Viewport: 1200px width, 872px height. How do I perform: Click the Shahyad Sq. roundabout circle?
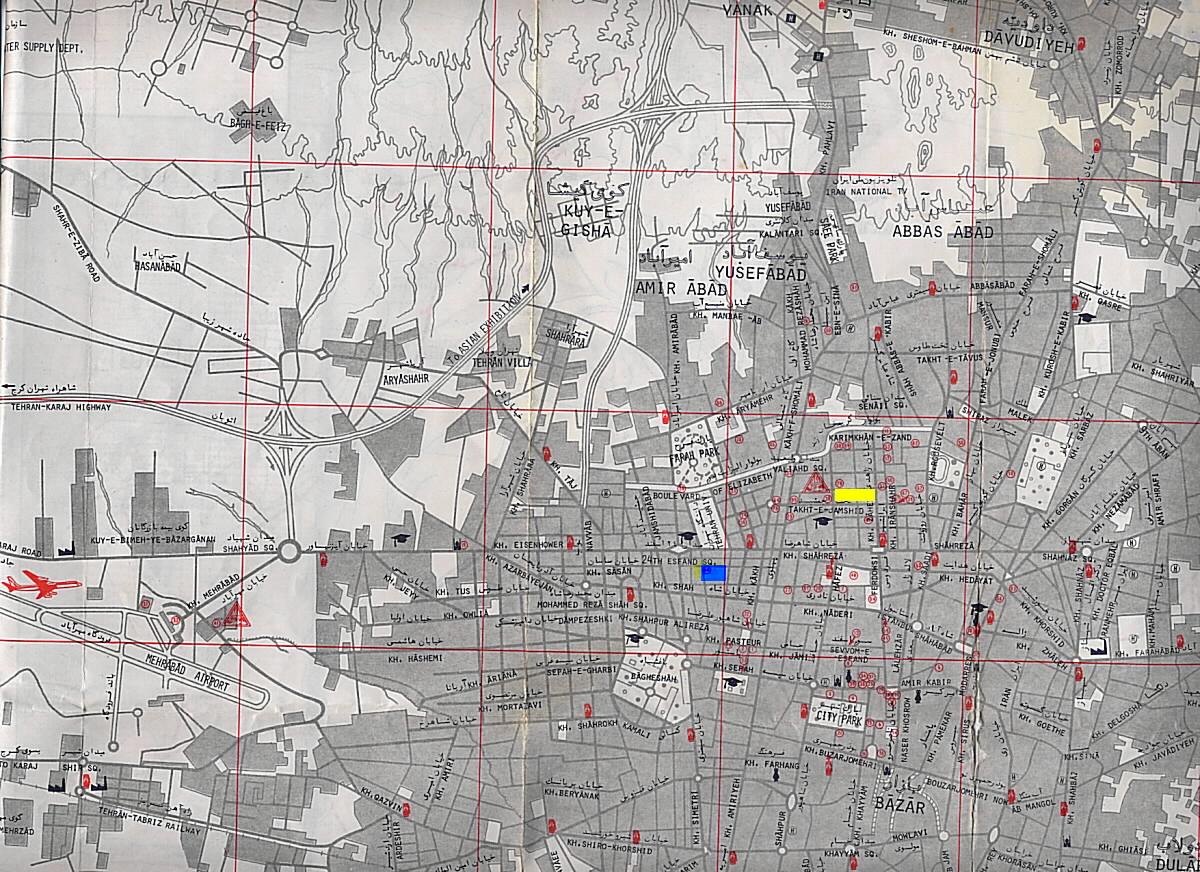[289, 551]
